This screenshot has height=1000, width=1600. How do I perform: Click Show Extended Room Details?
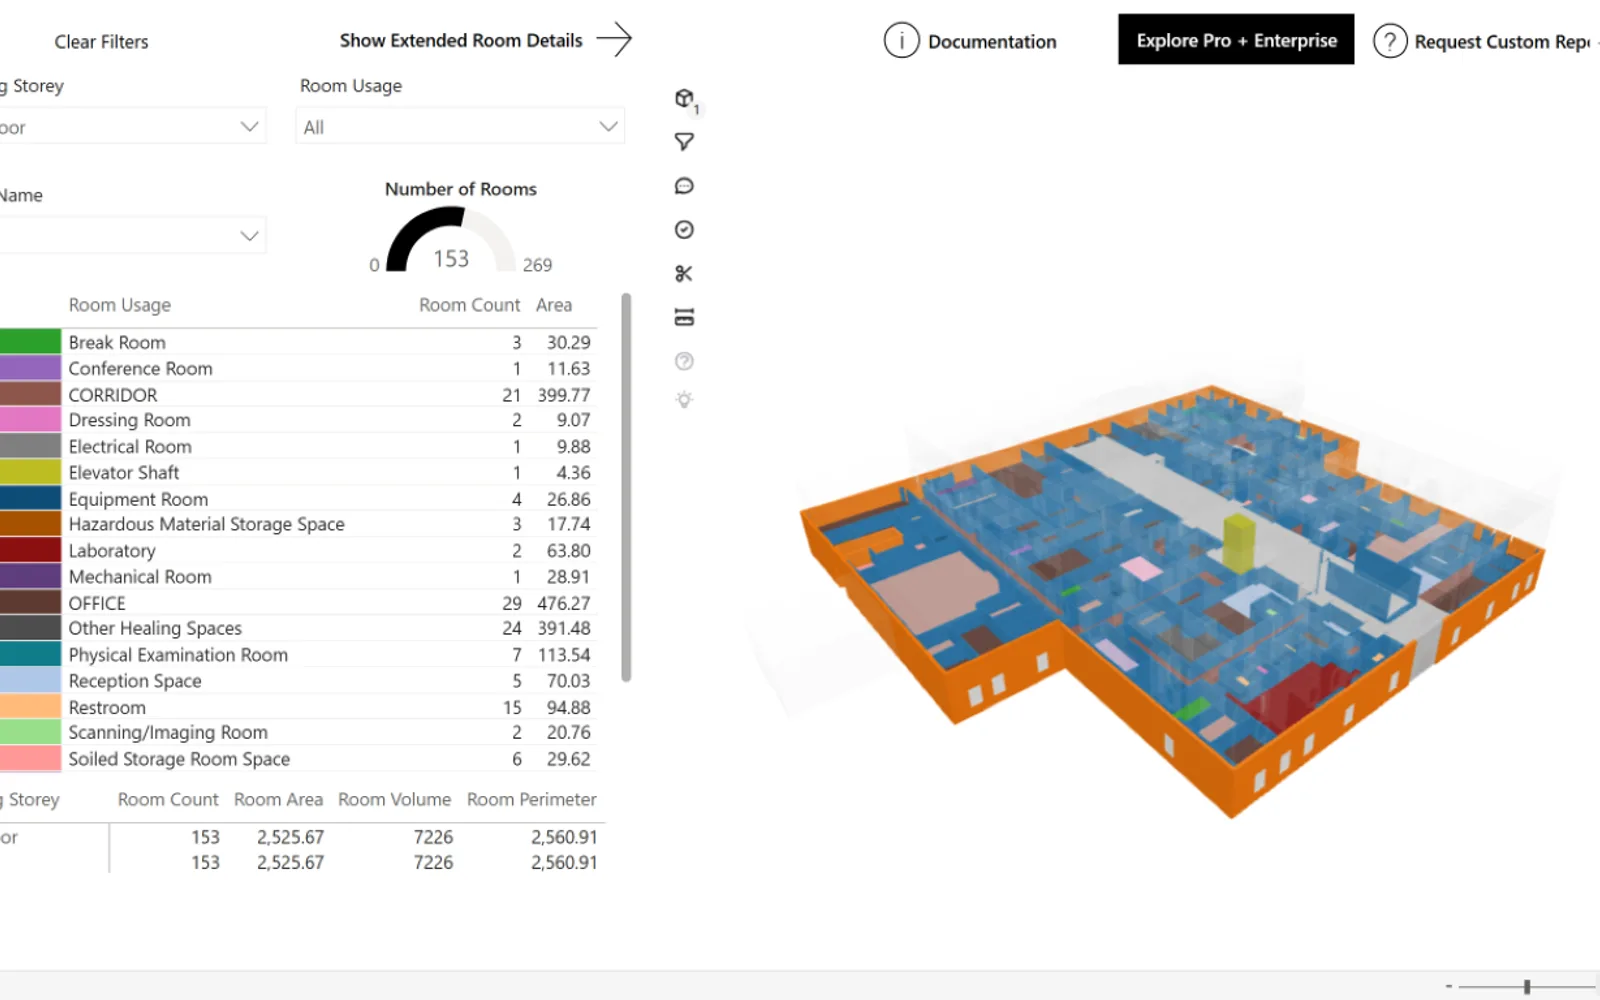[461, 41]
